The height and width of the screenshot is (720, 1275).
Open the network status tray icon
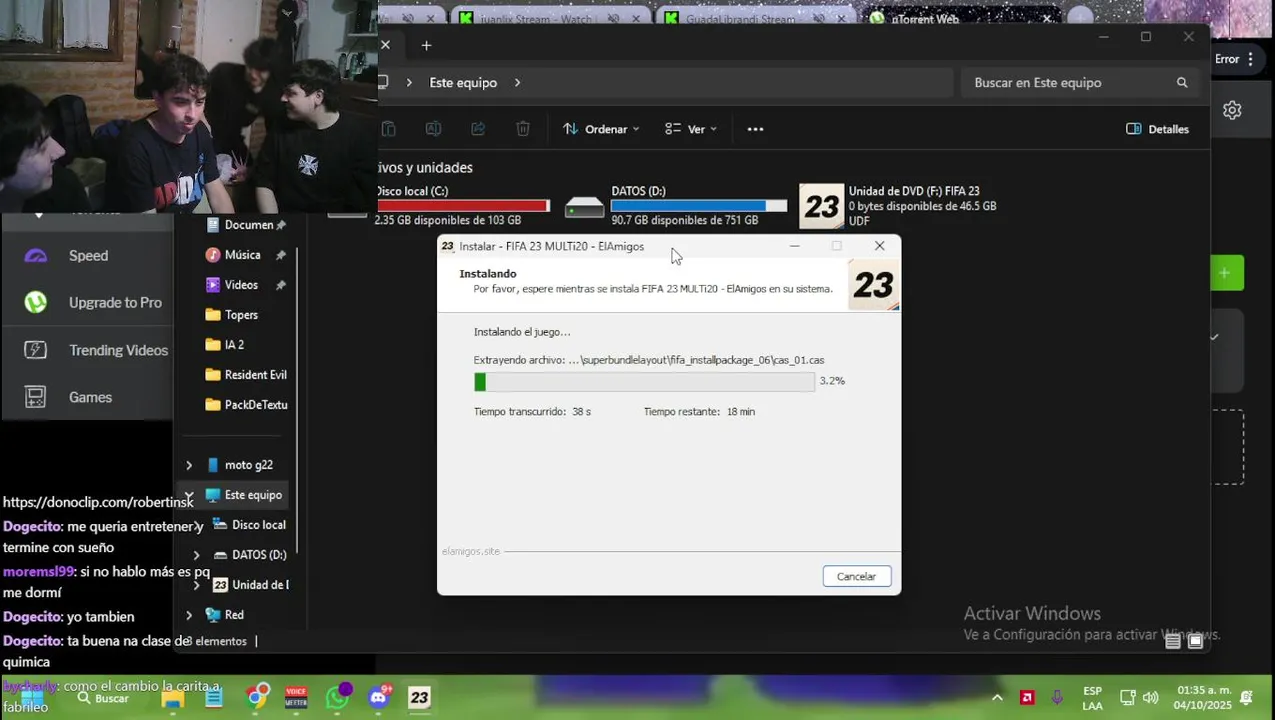(x=1127, y=698)
